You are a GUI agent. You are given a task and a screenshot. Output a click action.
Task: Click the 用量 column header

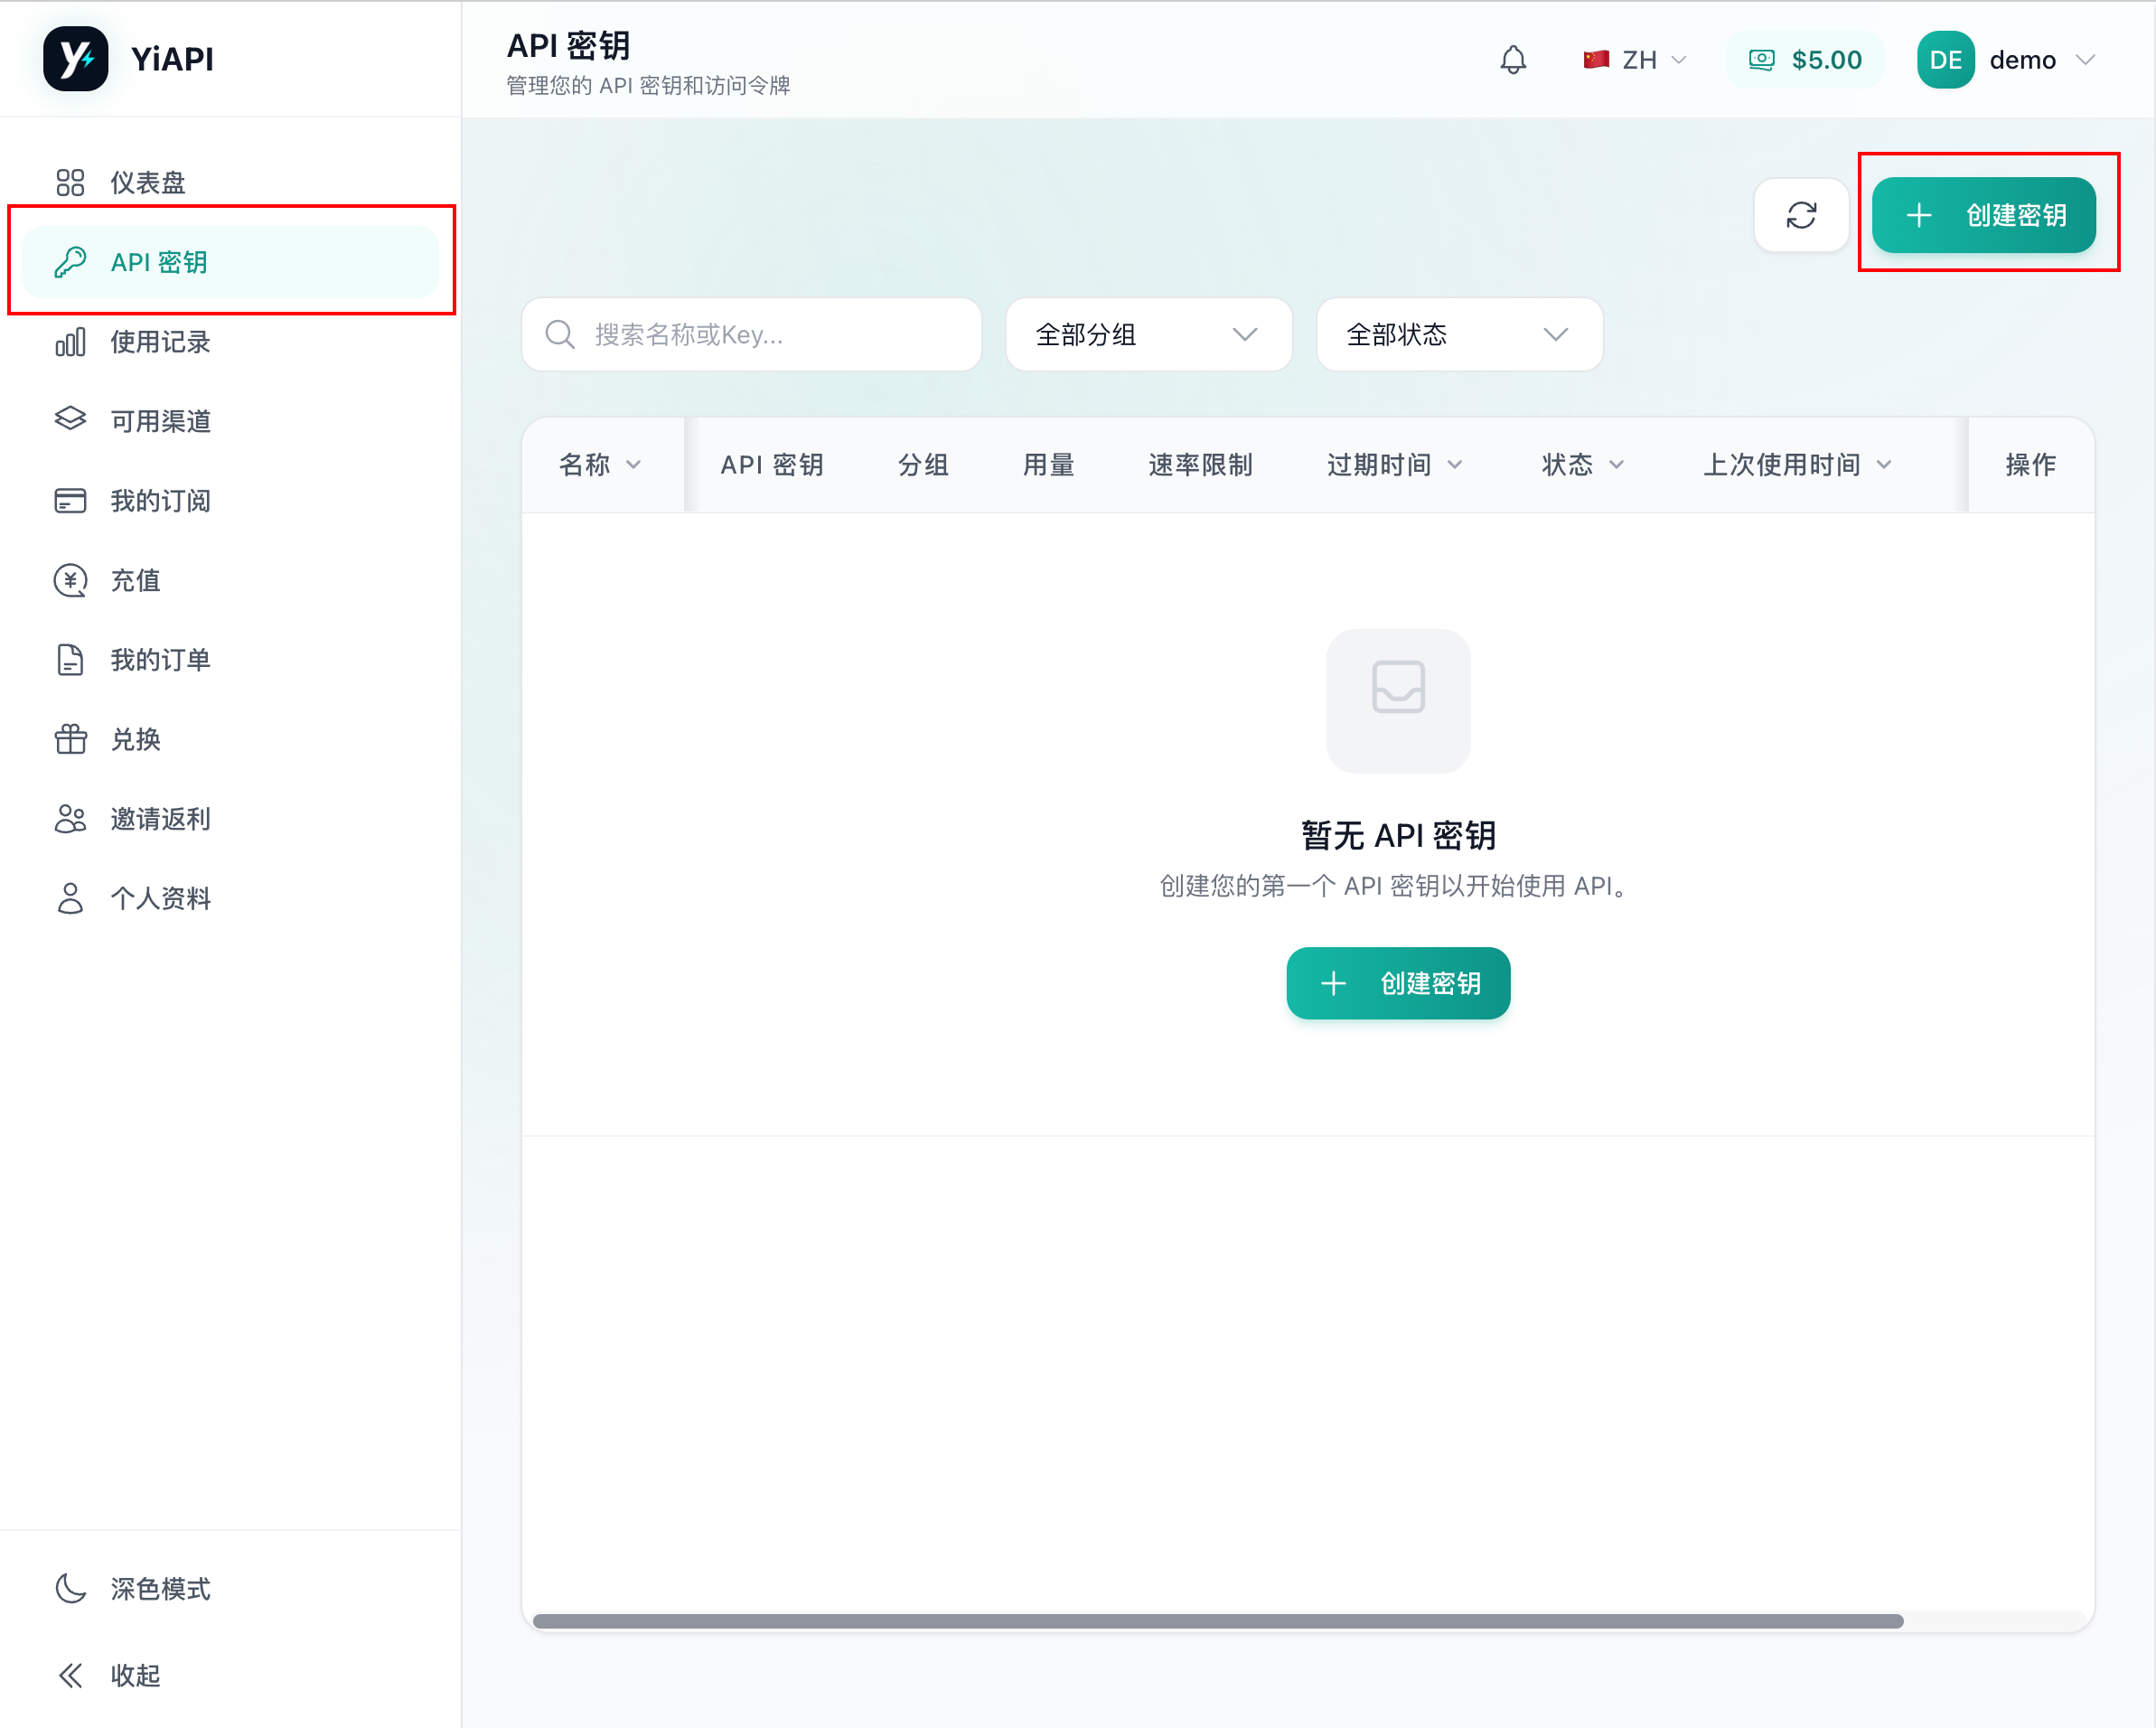coord(1049,464)
